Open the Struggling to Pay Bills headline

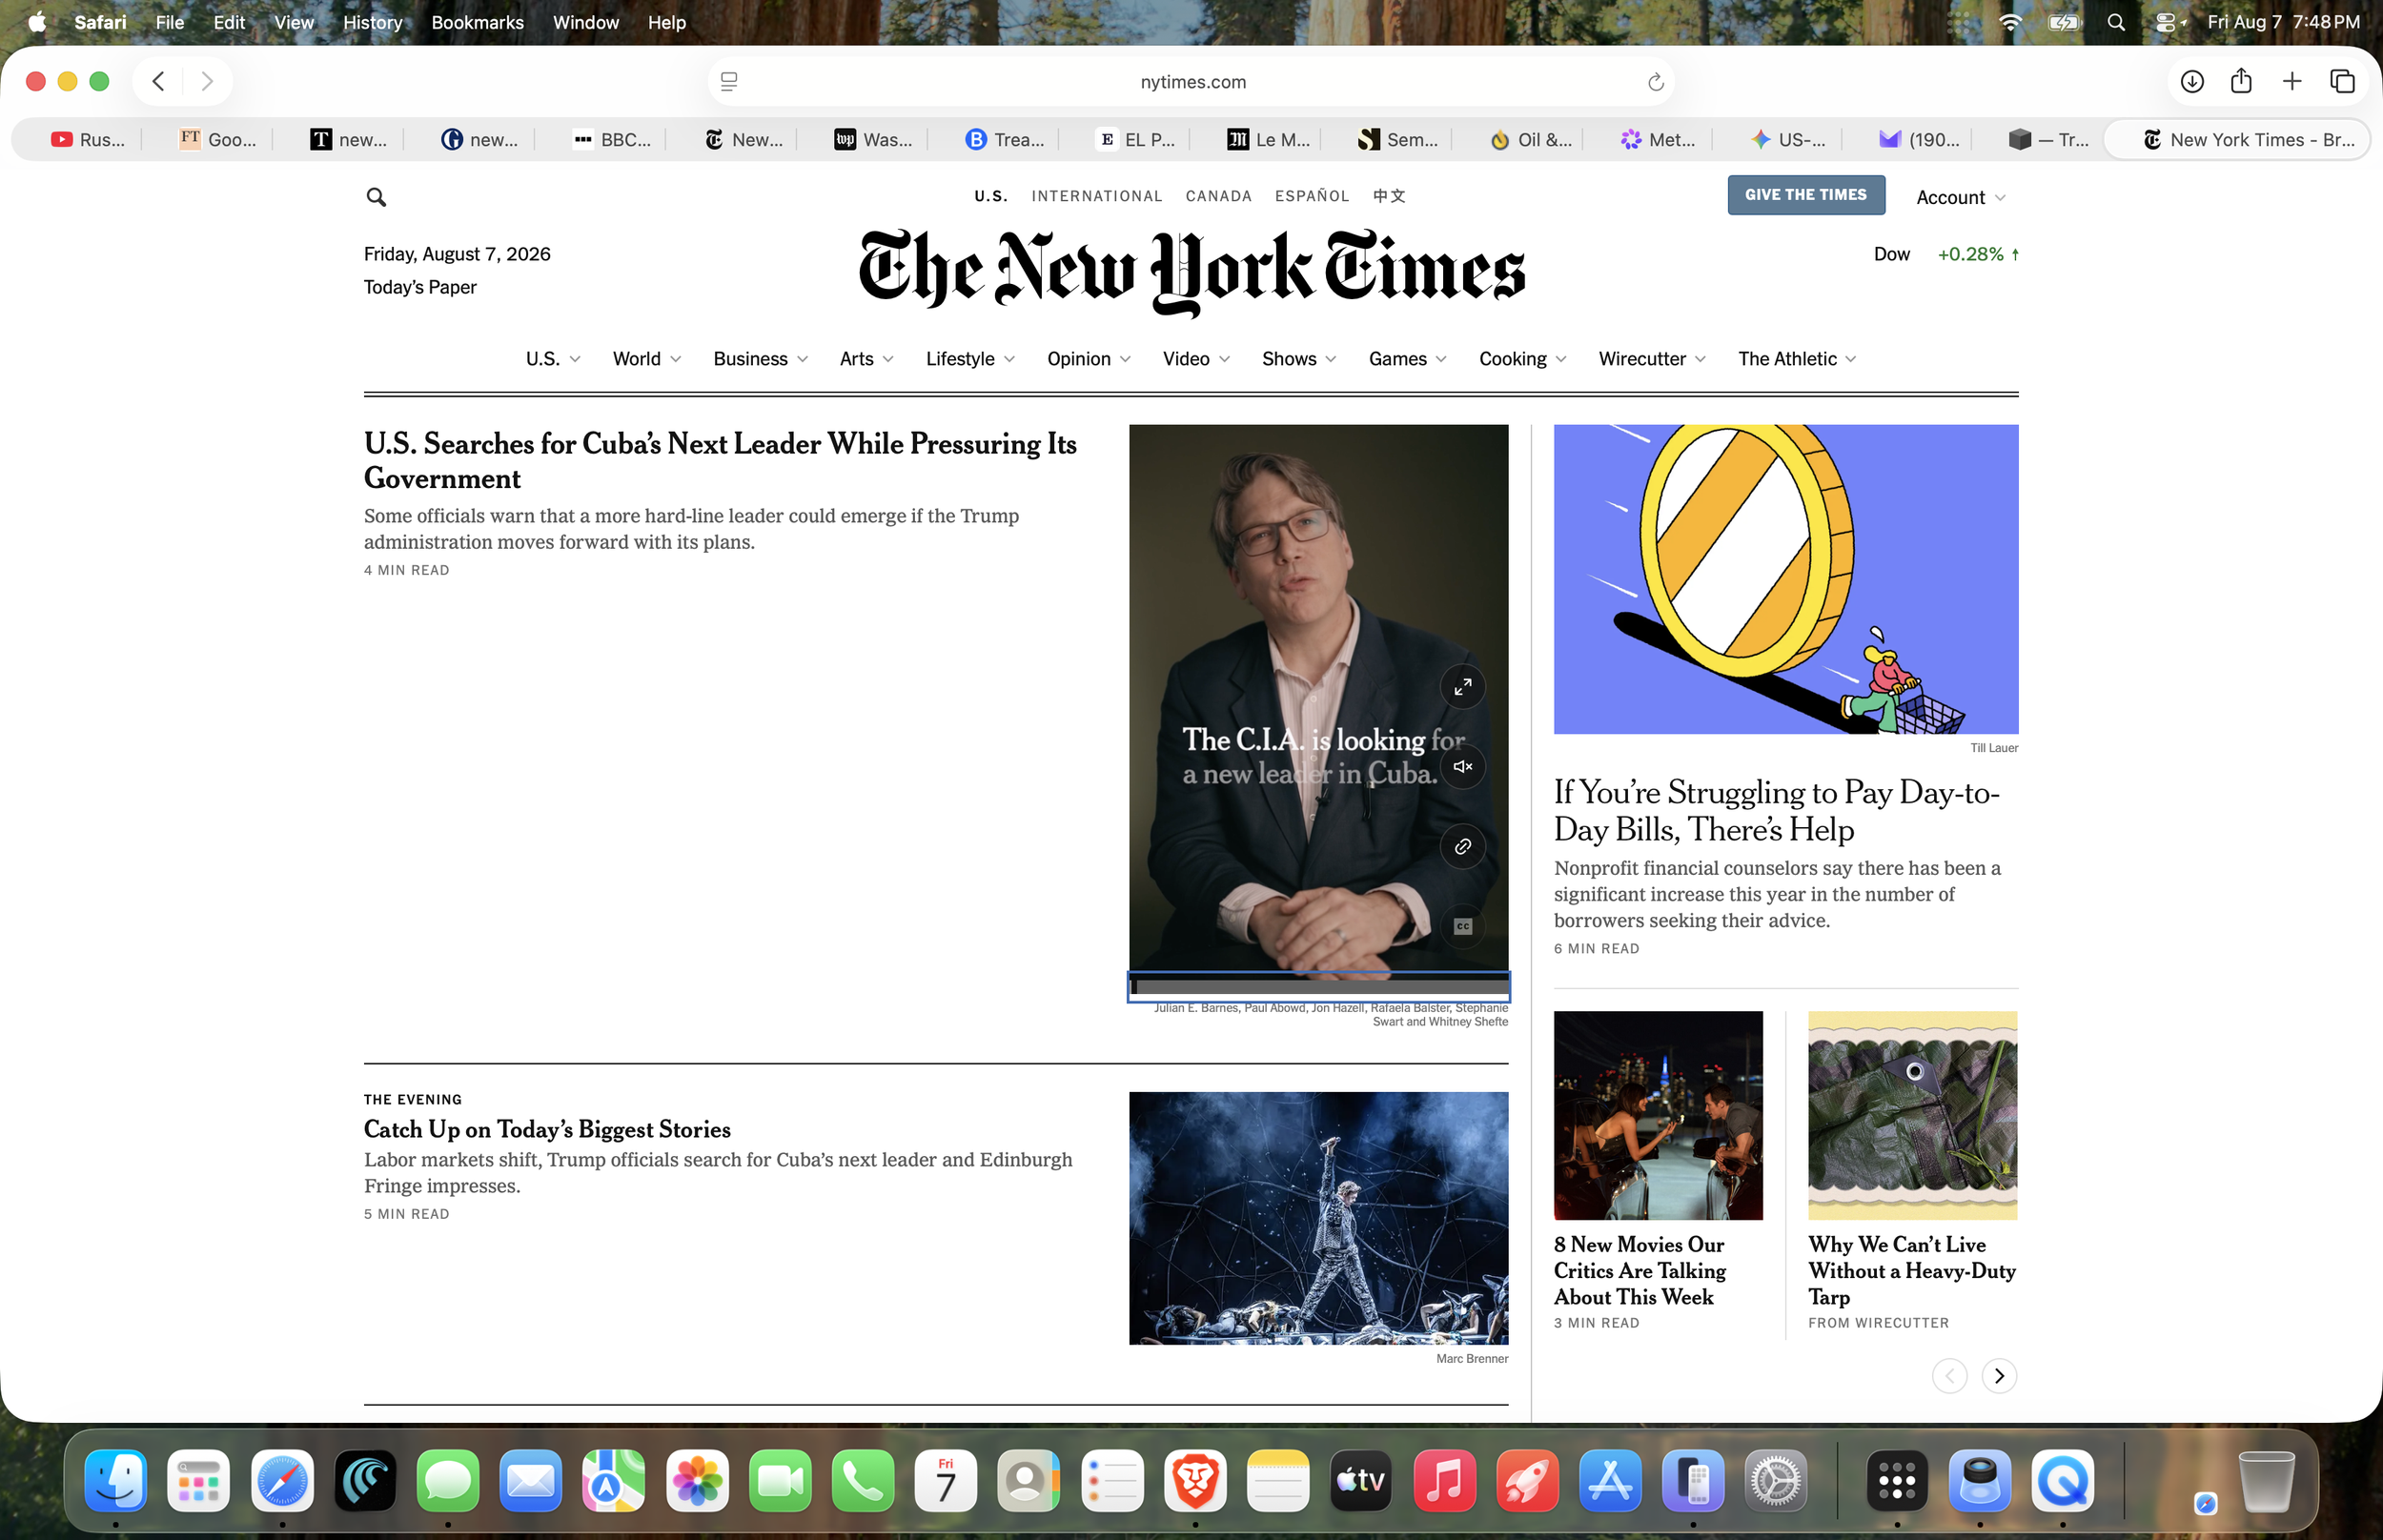pos(1777,811)
